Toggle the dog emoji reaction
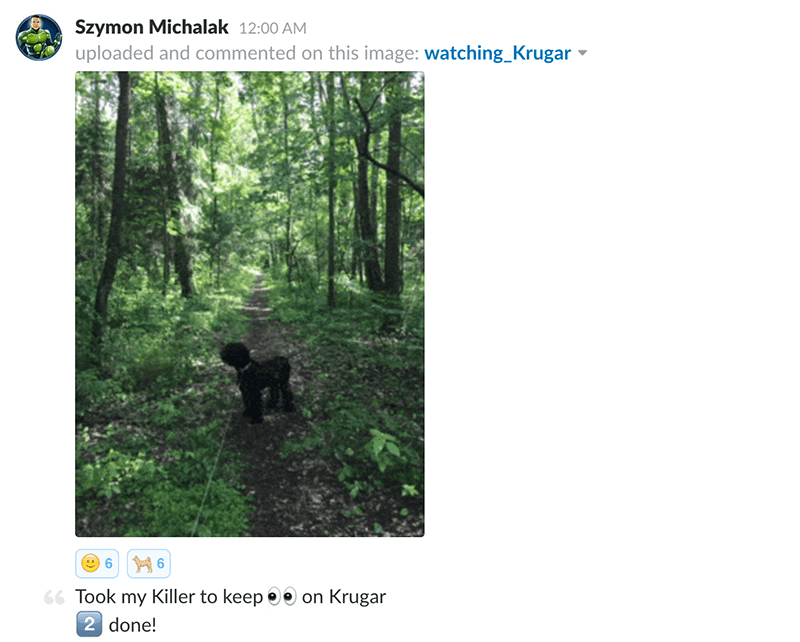 [x=148, y=563]
